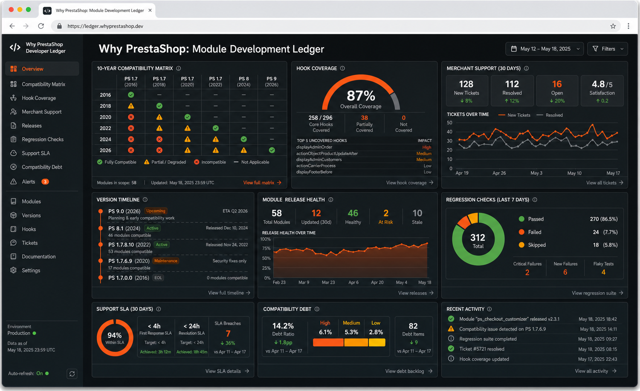Open the View releases link
The image size is (640, 391).
[416, 293]
